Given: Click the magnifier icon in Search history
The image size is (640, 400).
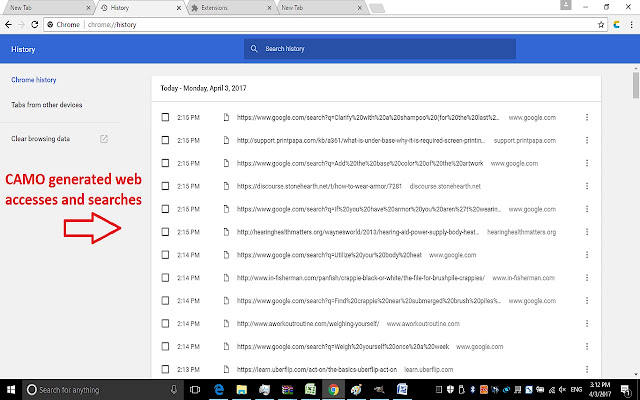Looking at the screenshot, I should tap(254, 49).
